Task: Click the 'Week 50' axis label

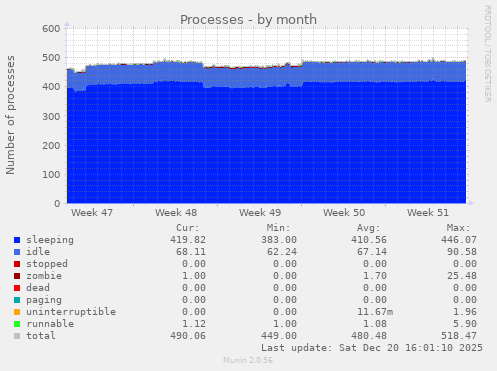Action: tap(344, 213)
